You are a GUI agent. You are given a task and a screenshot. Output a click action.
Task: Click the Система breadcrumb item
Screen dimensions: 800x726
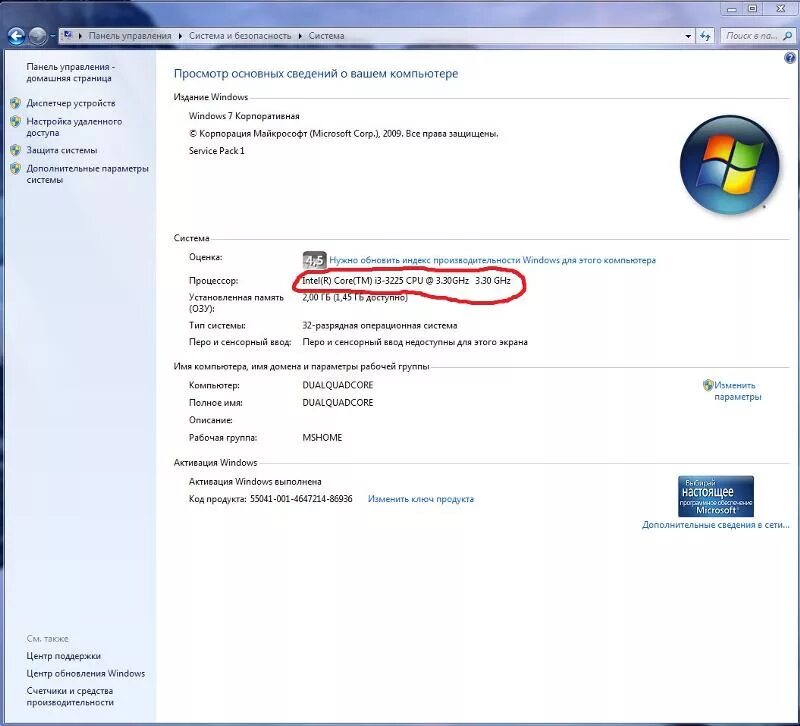pos(327,36)
